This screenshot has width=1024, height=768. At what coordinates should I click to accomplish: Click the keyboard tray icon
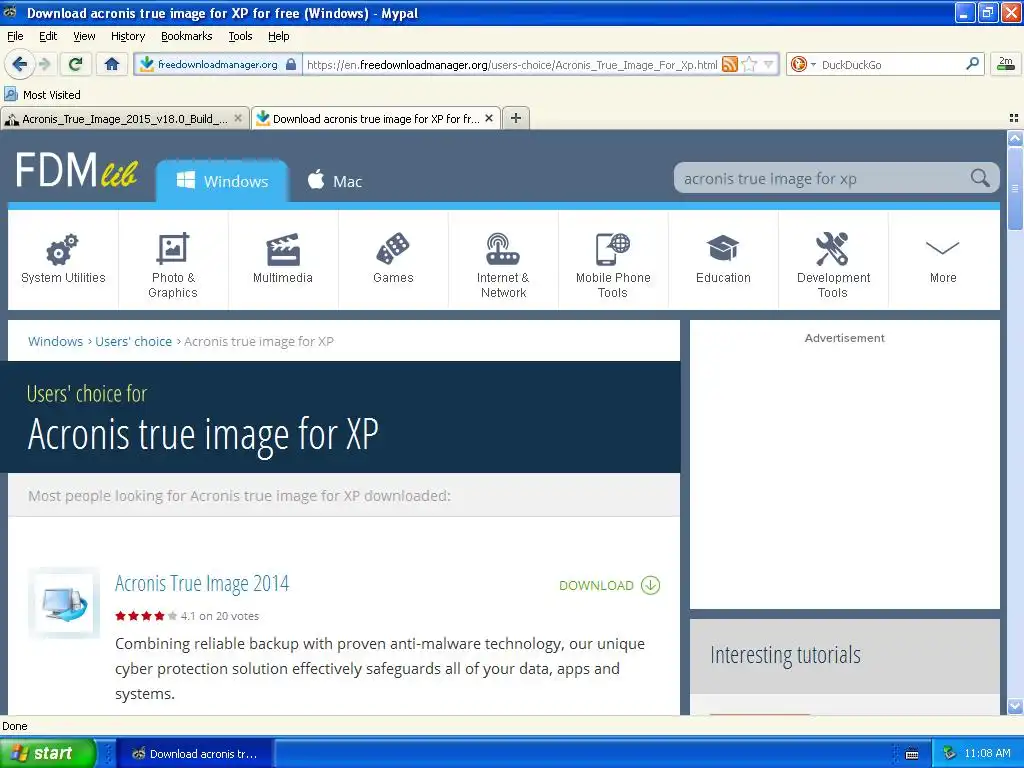912,754
